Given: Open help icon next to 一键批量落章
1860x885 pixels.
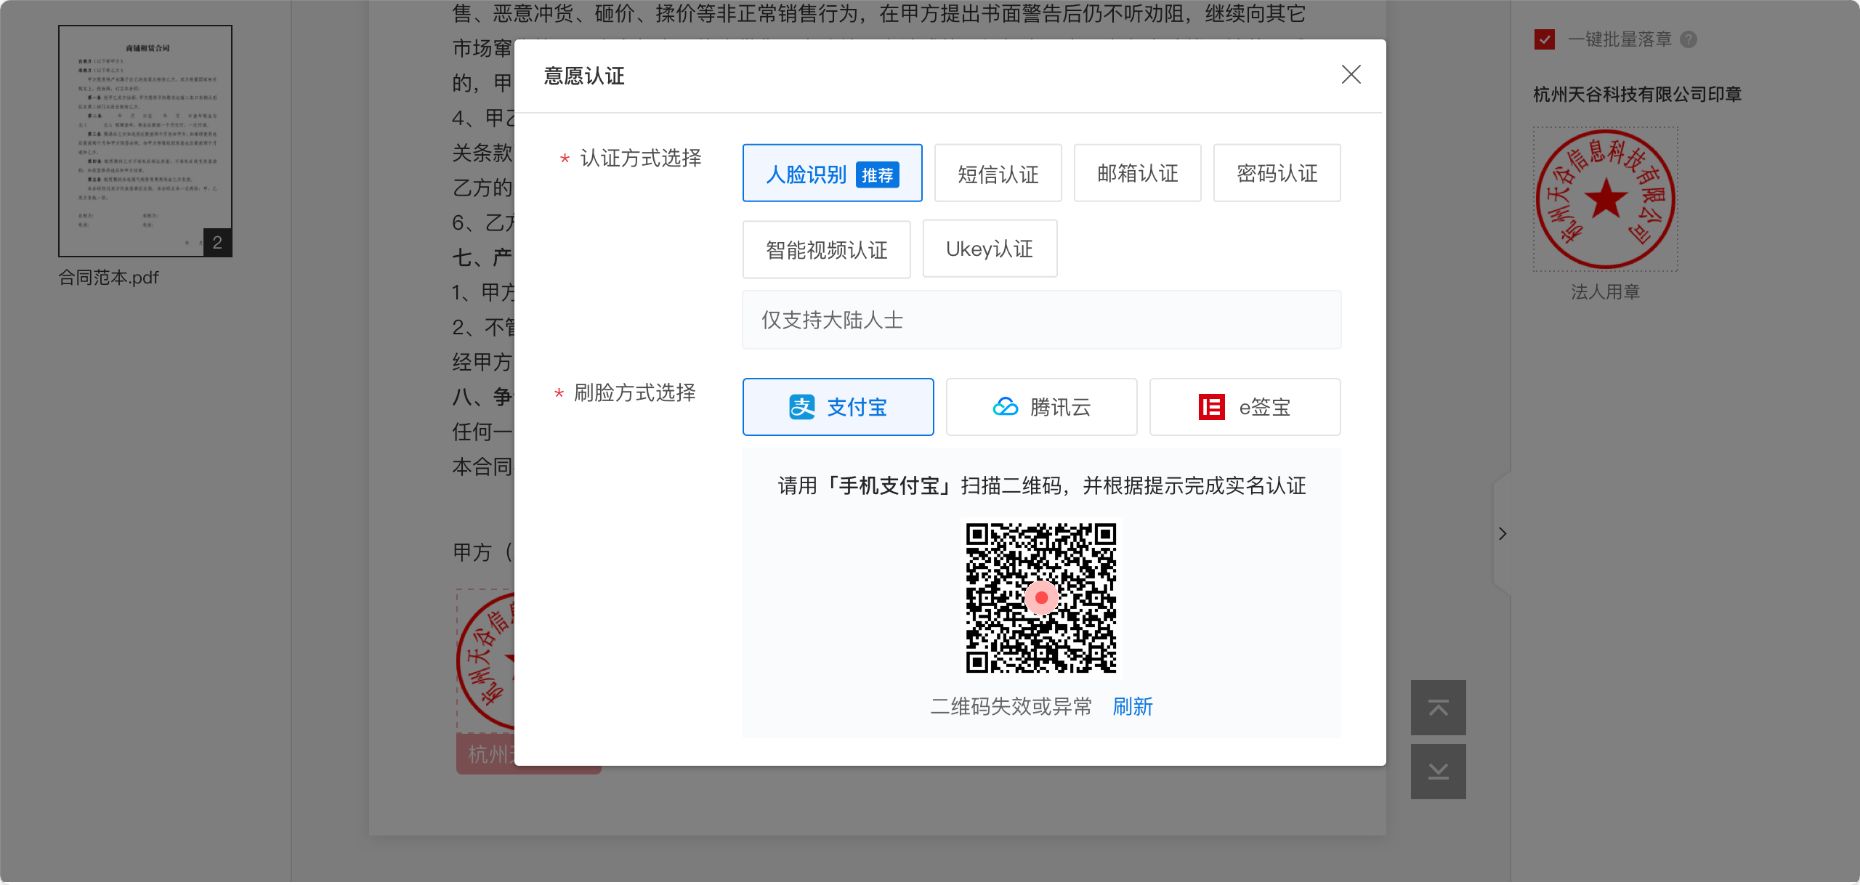Looking at the screenshot, I should coord(1688,40).
